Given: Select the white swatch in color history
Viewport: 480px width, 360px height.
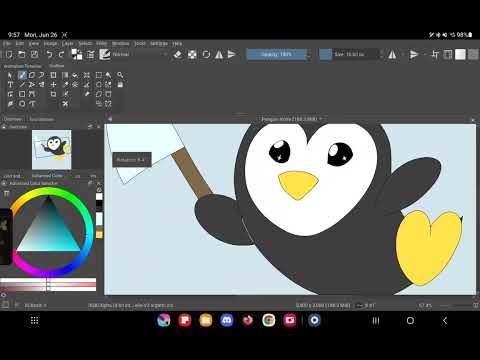Looking at the screenshot, I should pos(99,196).
